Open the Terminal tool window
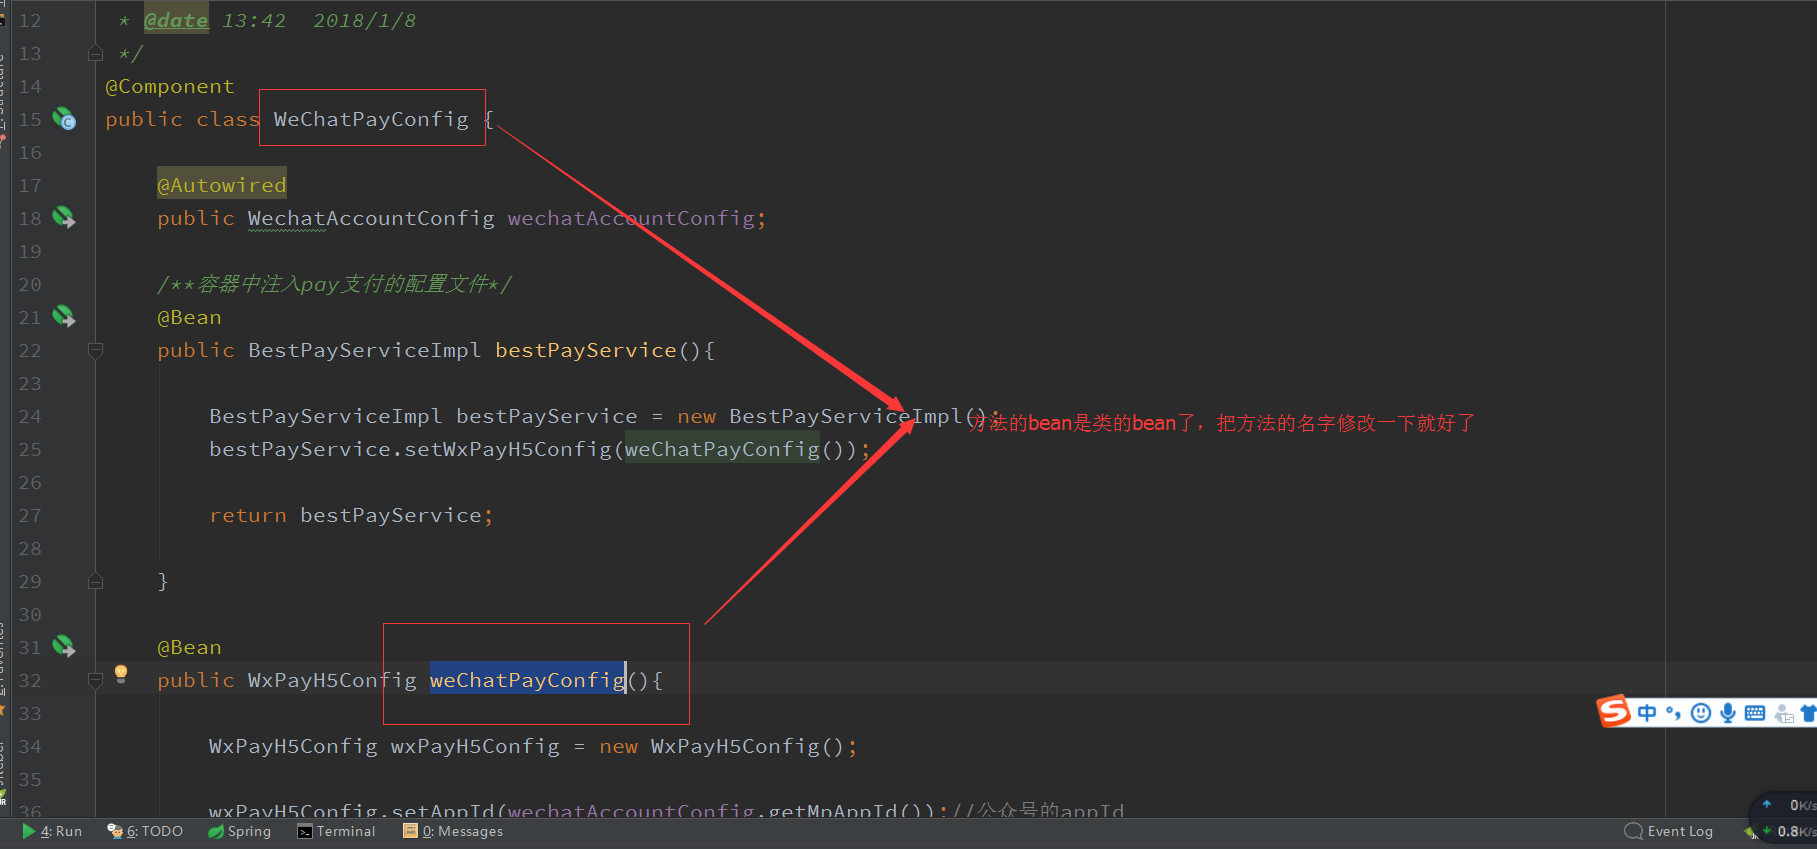This screenshot has width=1817, height=849. point(336,831)
